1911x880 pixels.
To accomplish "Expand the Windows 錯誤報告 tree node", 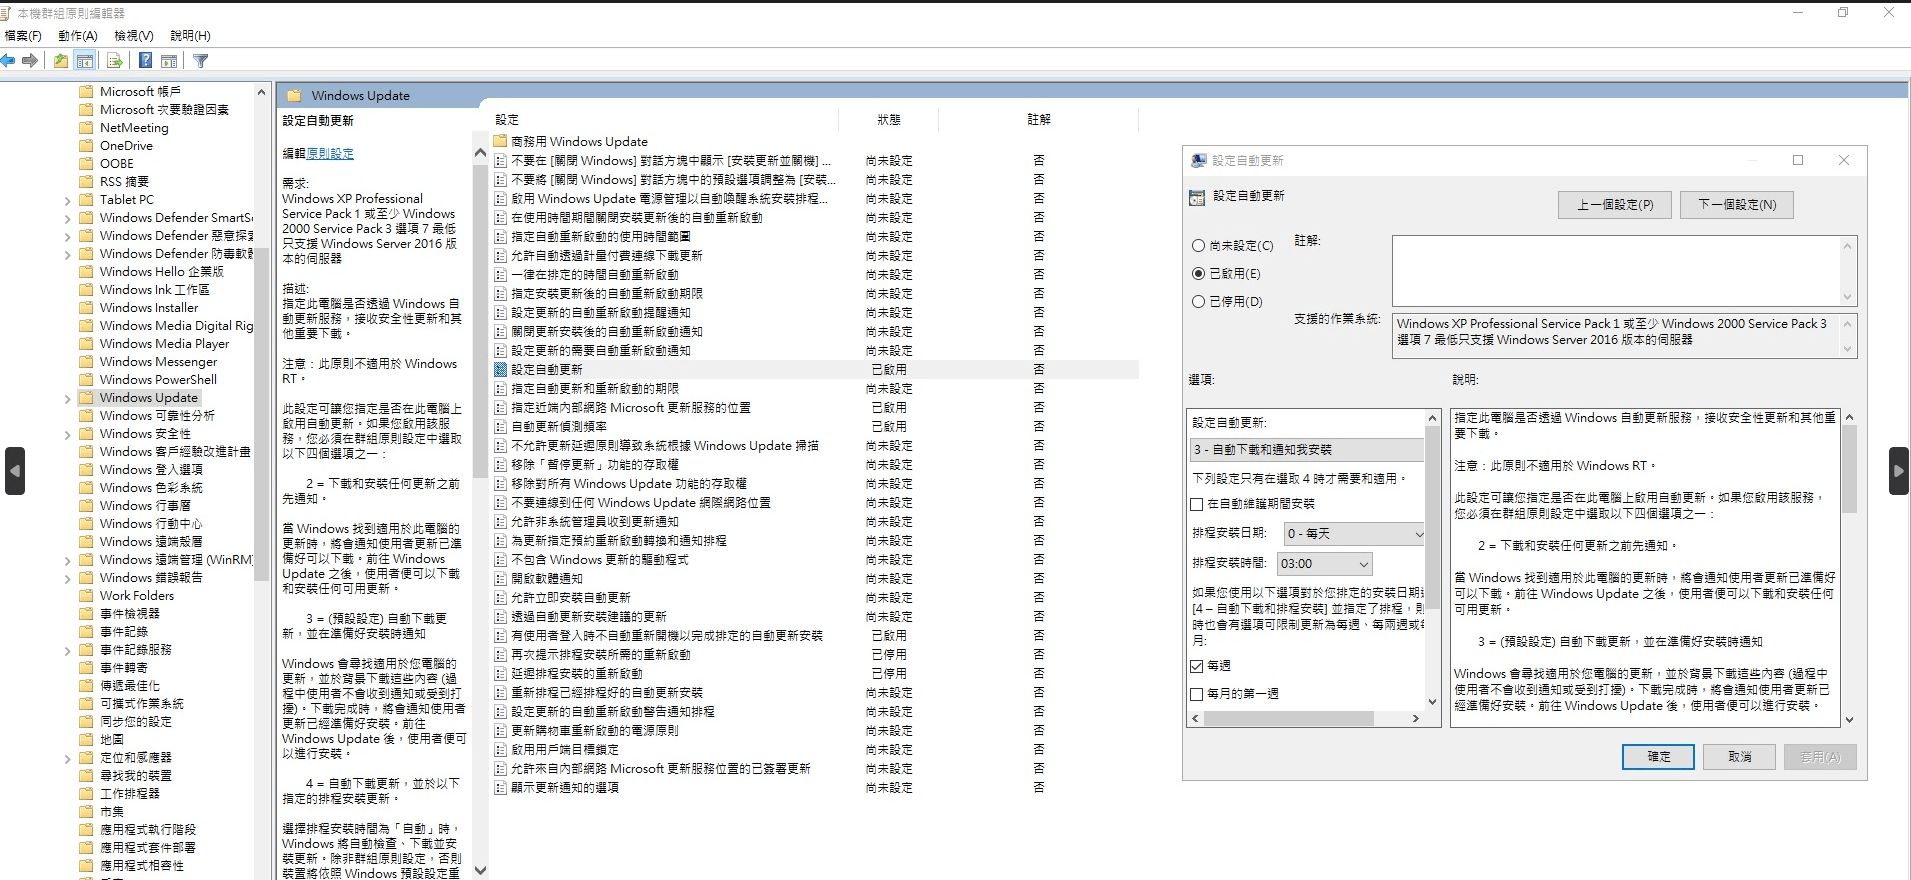I will [68, 578].
